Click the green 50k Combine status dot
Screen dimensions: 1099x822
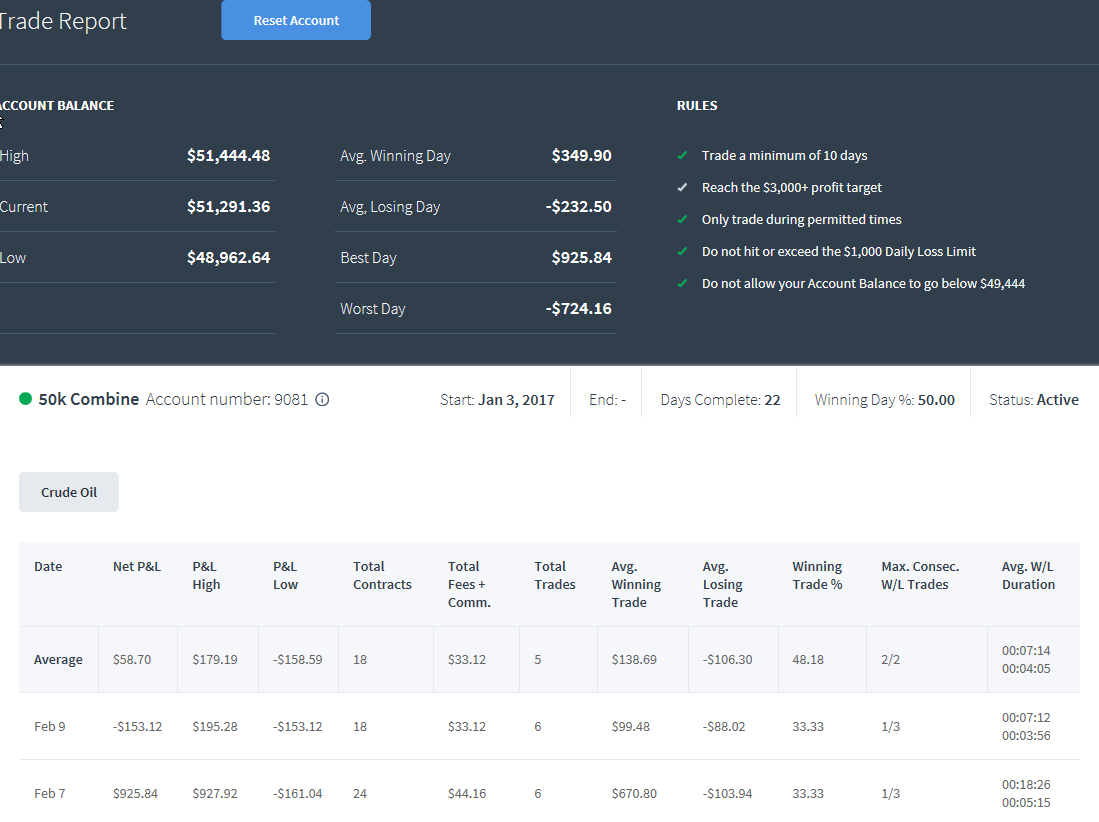tap(25, 399)
